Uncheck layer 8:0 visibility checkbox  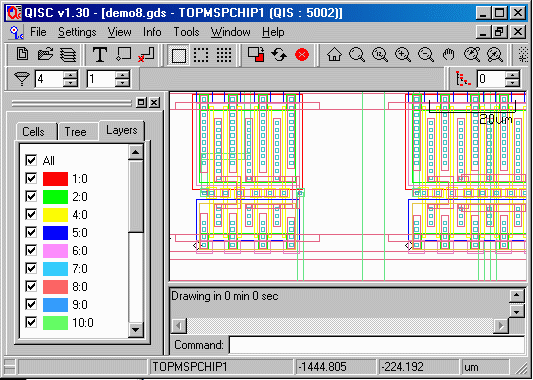31,286
